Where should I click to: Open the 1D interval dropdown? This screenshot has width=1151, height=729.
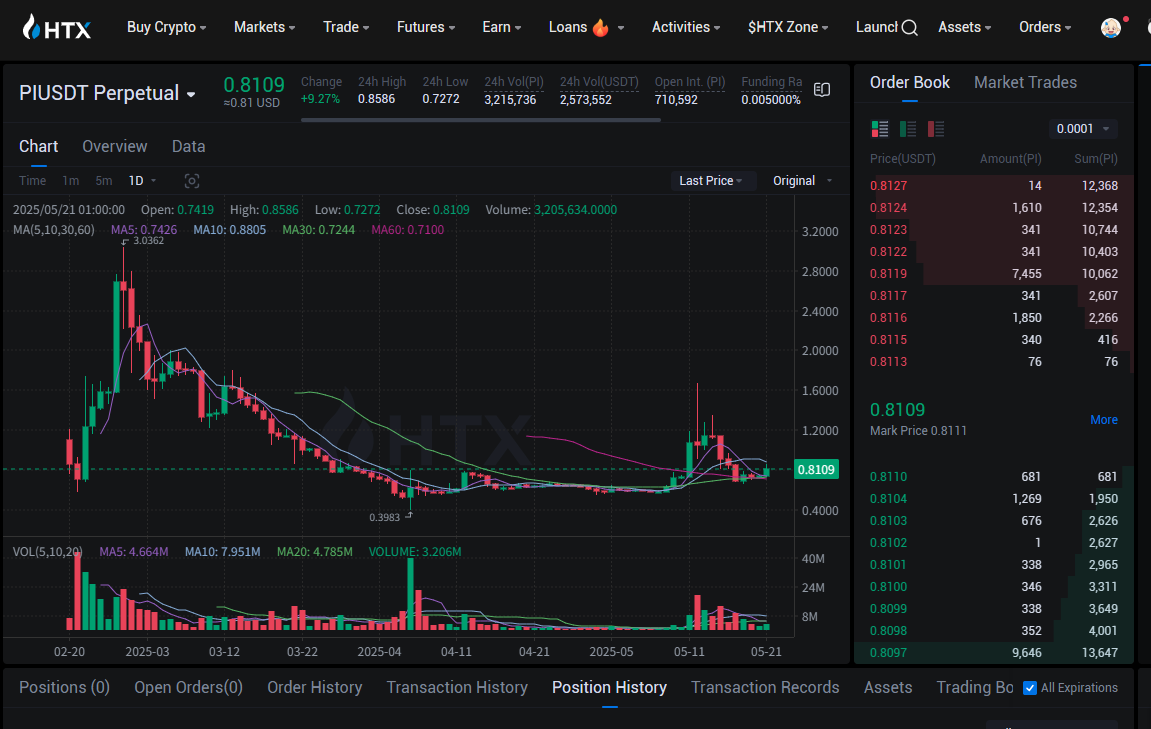142,181
